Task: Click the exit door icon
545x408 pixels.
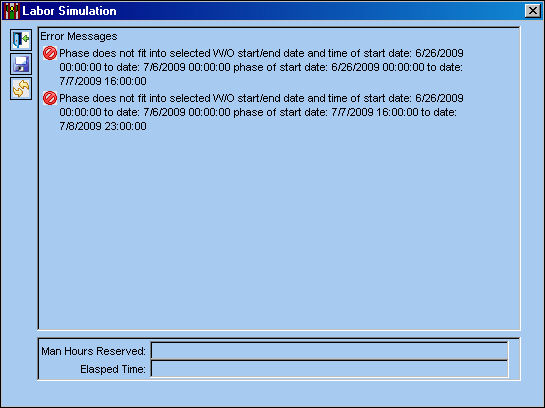Action: coord(21,40)
